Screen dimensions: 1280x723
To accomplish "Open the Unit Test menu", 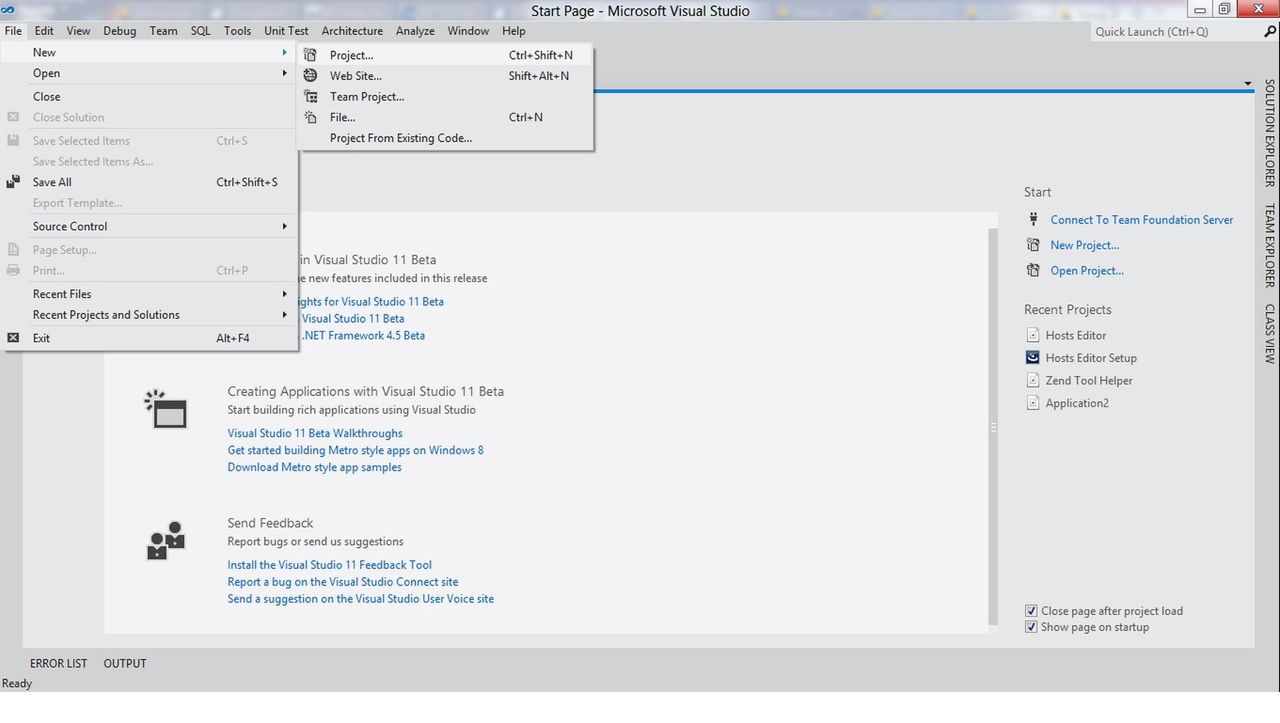I will tap(286, 31).
